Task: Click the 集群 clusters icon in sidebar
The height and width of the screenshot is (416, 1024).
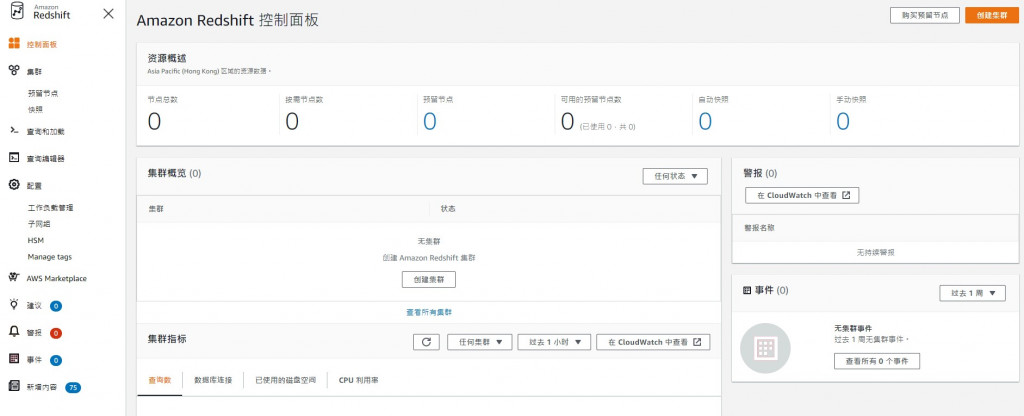Action: (x=14, y=71)
